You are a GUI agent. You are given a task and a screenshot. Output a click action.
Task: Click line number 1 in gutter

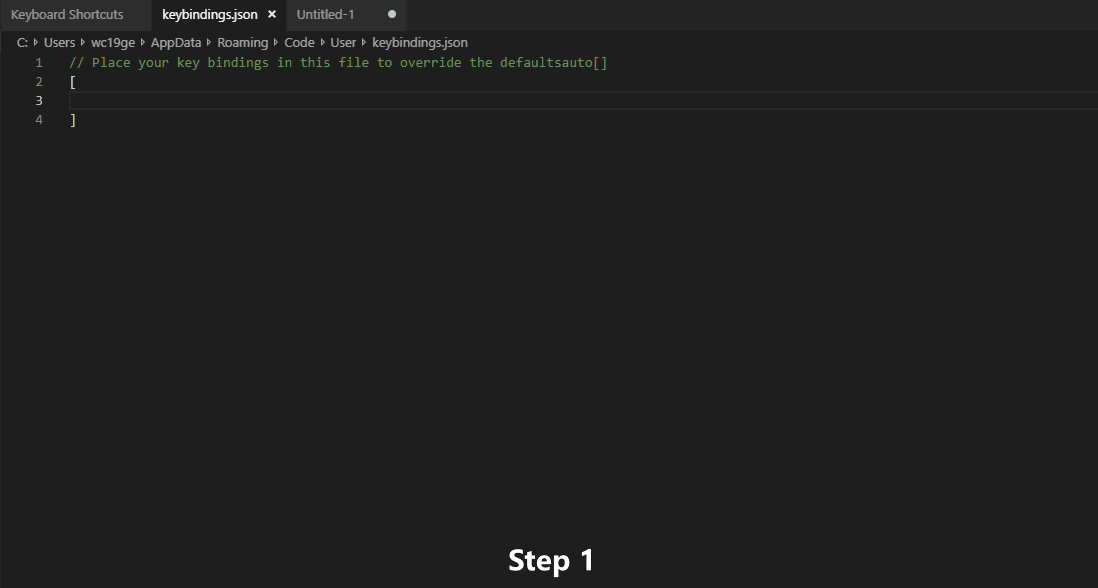point(39,63)
